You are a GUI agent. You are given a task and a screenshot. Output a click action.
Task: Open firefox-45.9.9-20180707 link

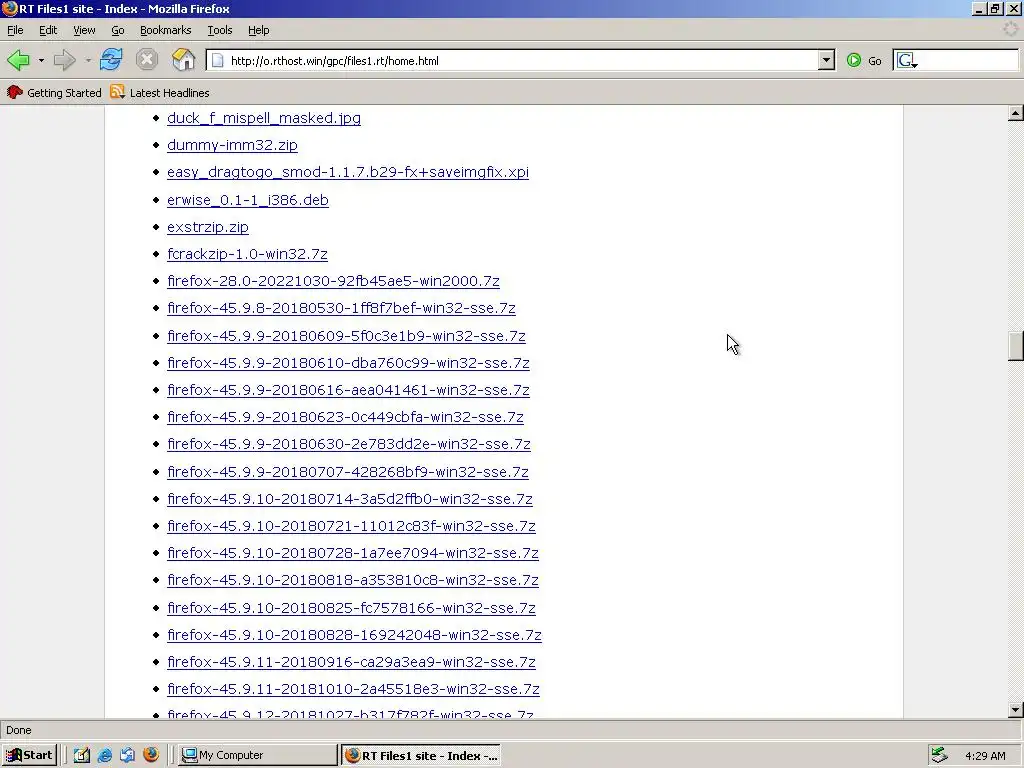(348, 472)
